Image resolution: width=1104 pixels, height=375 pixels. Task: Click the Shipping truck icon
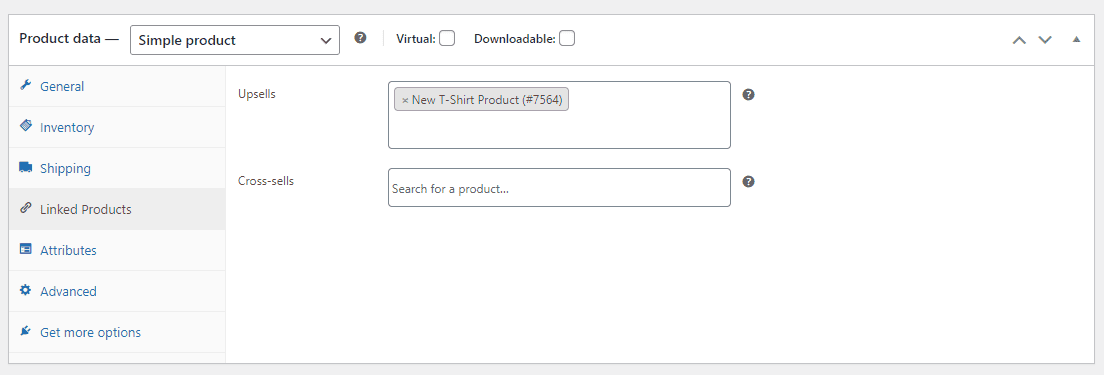click(x=26, y=167)
